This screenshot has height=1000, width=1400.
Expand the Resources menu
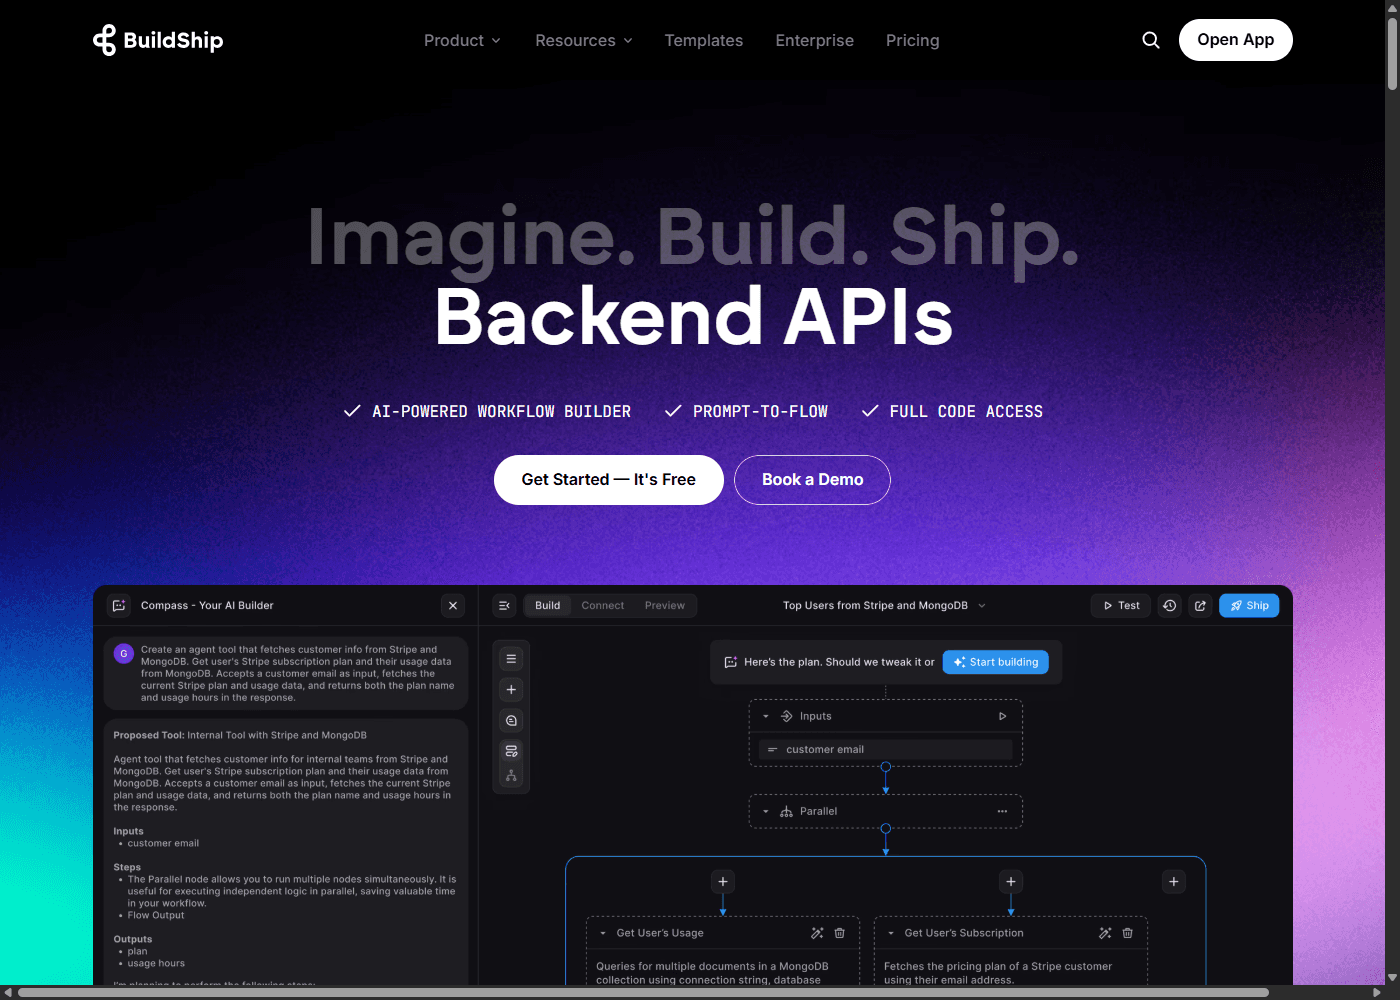click(584, 41)
